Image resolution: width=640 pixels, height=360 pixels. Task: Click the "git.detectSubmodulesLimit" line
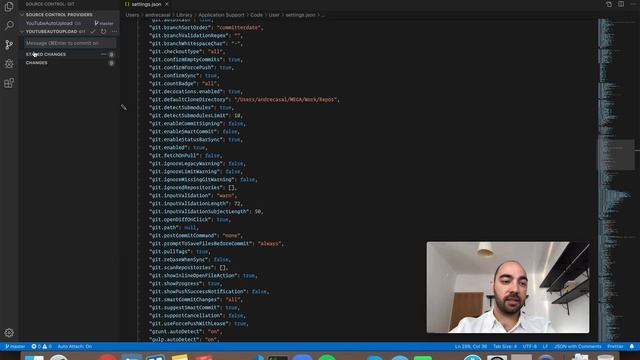(x=197, y=116)
